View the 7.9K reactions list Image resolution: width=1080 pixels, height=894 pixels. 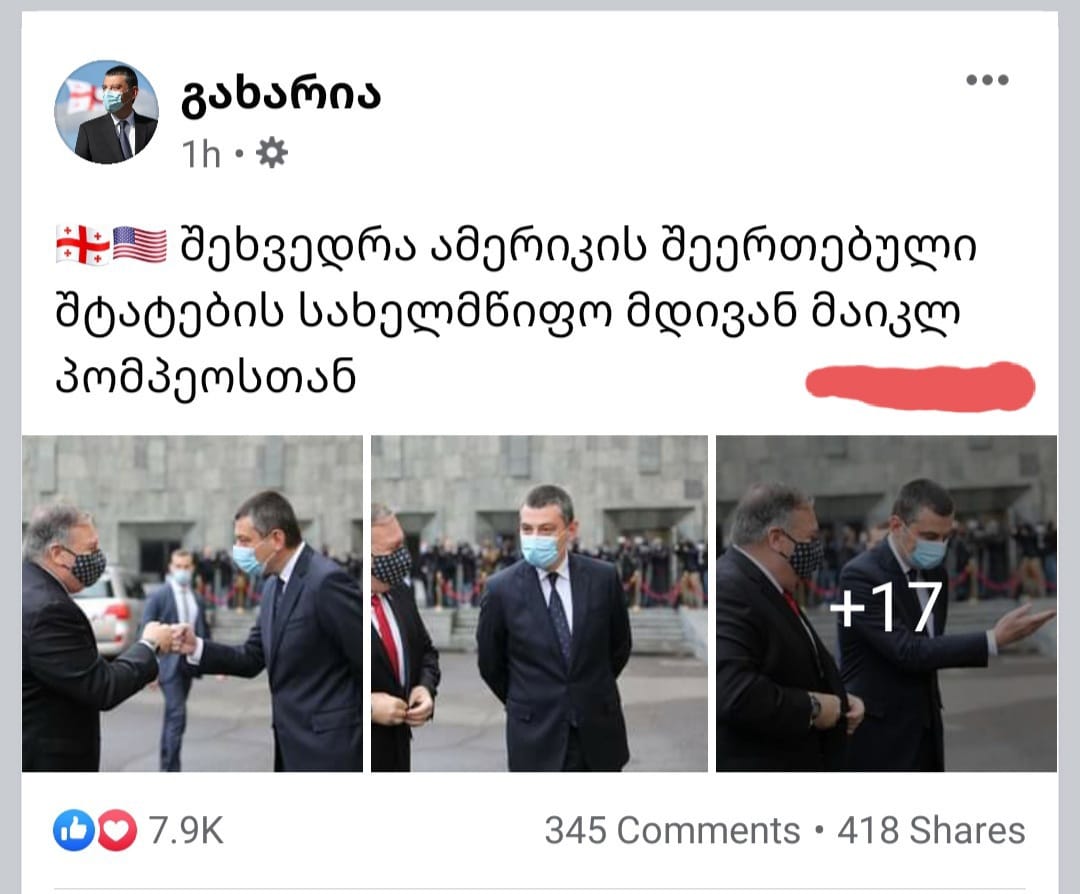[x=186, y=830]
